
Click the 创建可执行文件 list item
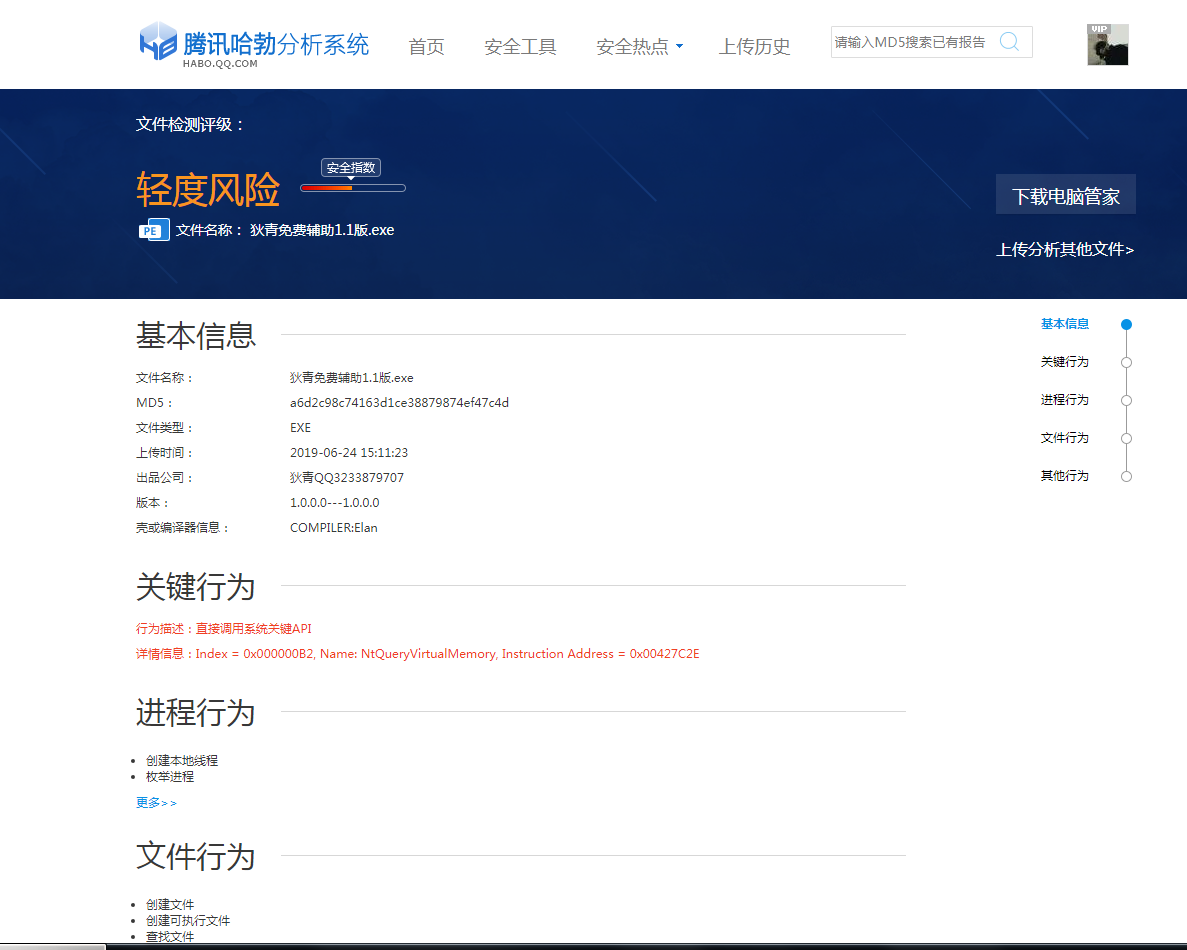click(x=188, y=920)
